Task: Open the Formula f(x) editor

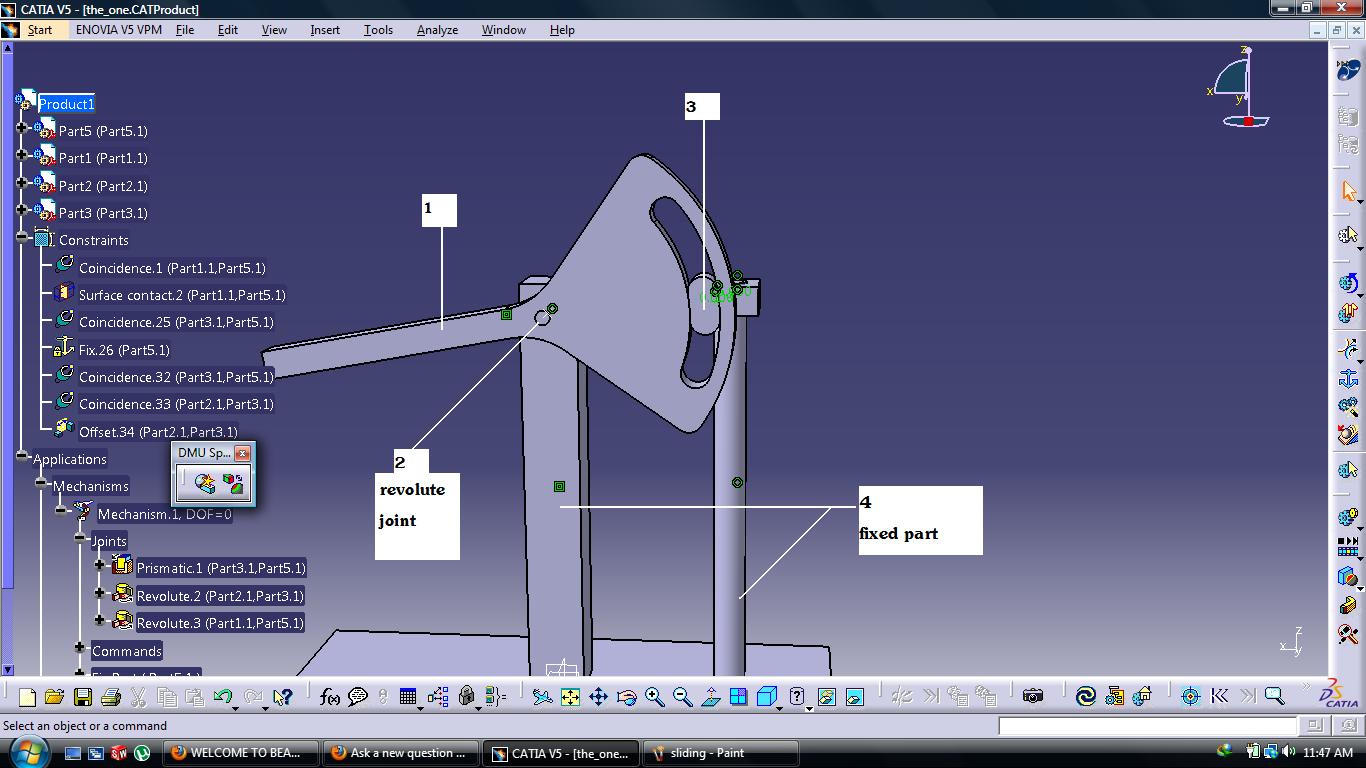Action: coord(330,696)
